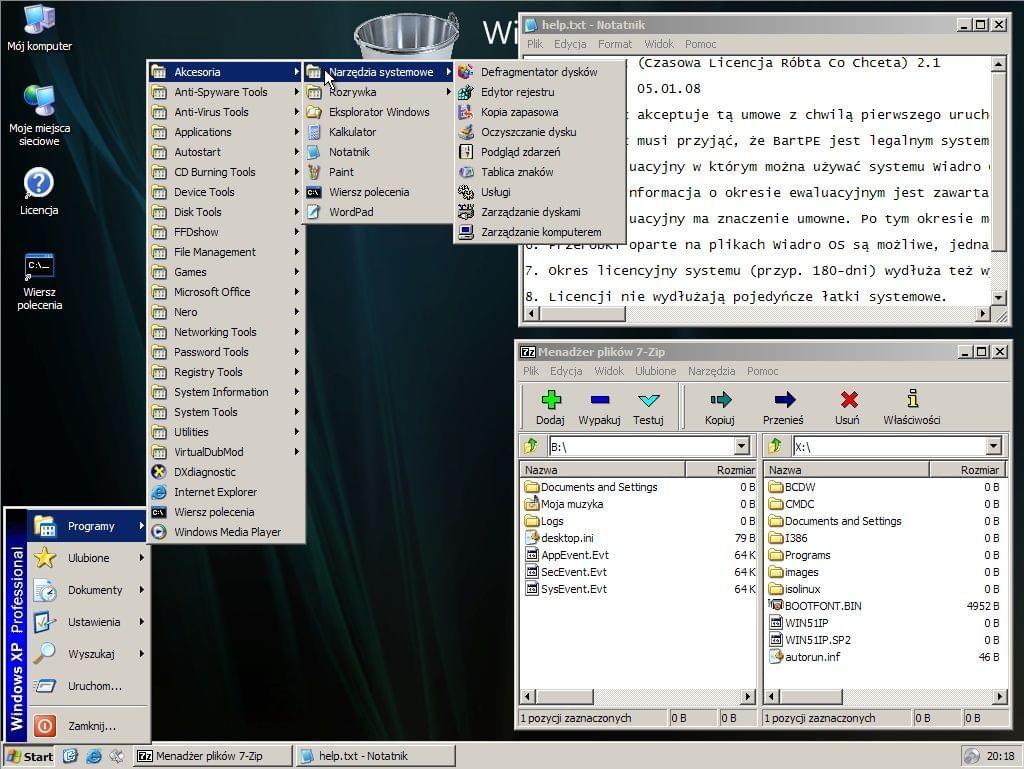1024x769 pixels.
Task: Click B:\ panel horizontal scrollbar right arrow
Action: coord(748,697)
